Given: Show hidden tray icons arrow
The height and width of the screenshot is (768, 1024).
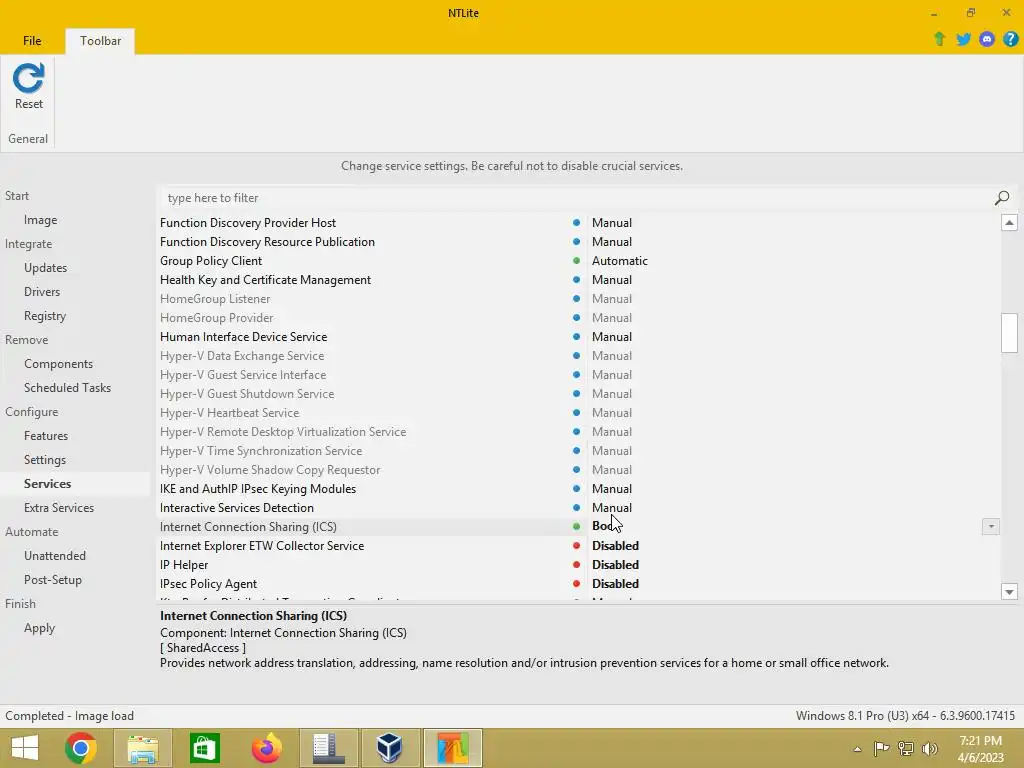Looking at the screenshot, I should click(x=857, y=749).
